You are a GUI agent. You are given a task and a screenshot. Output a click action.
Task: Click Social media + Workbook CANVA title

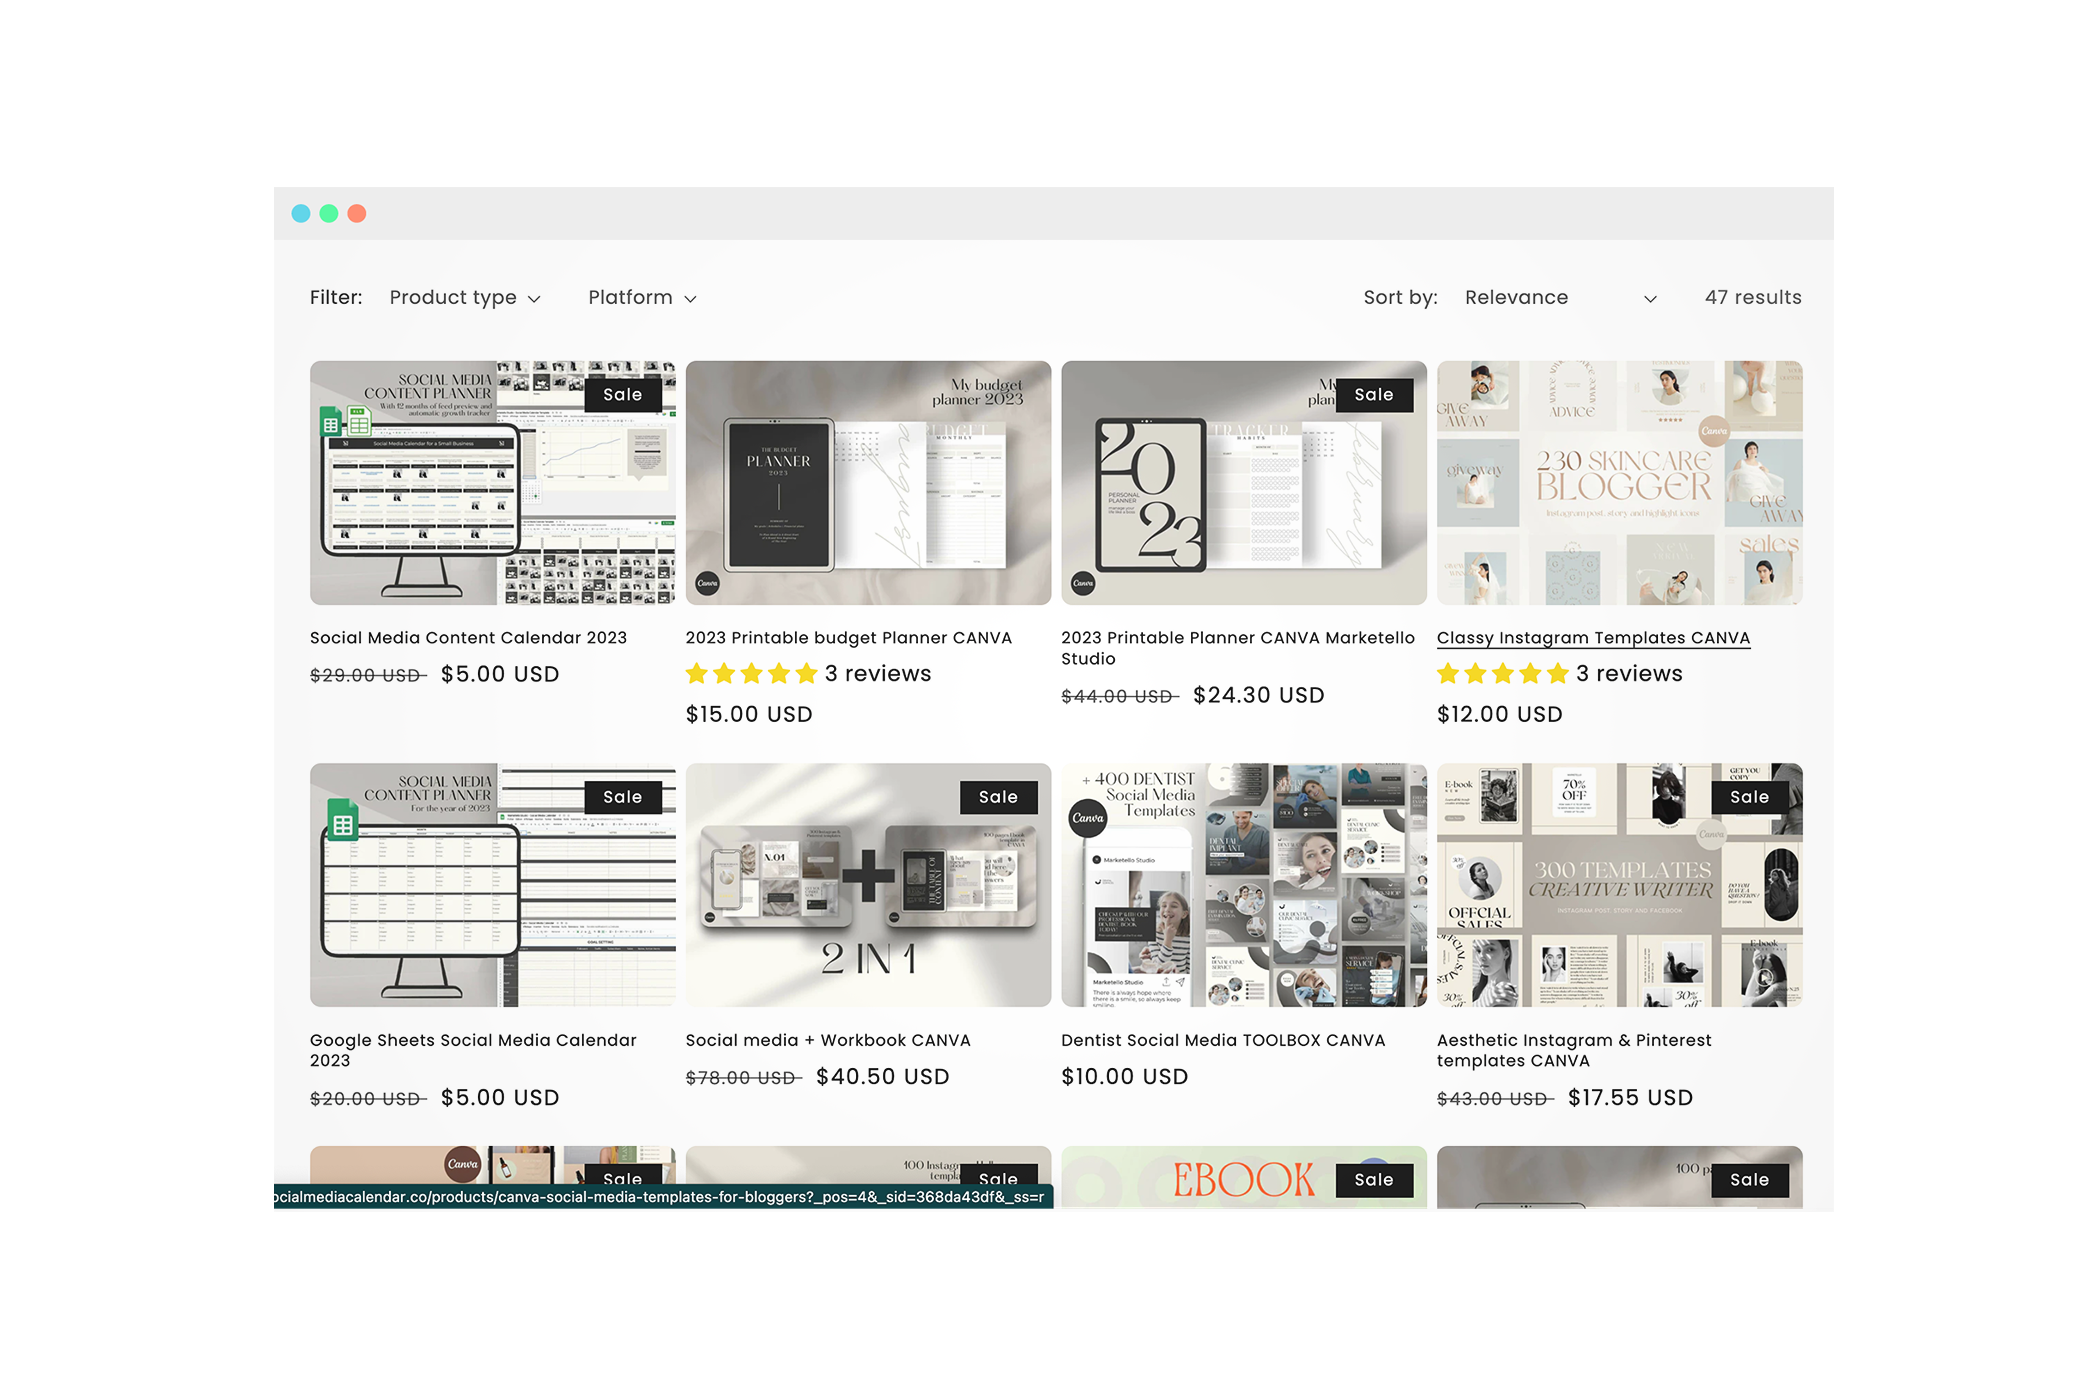pos(828,1040)
